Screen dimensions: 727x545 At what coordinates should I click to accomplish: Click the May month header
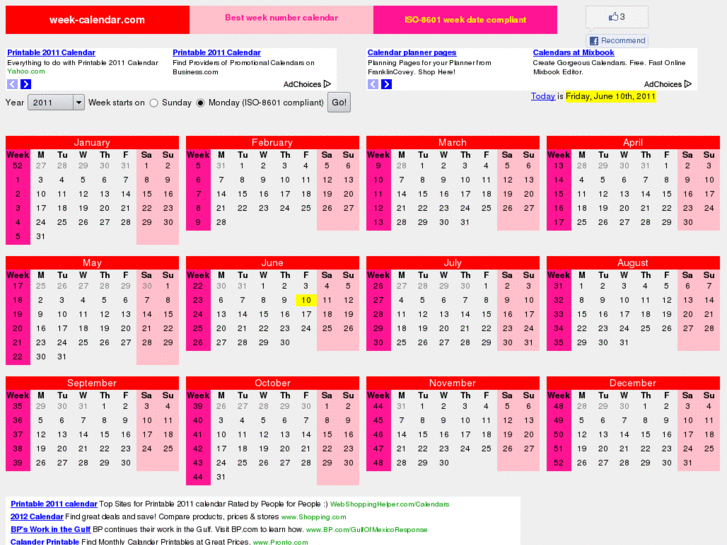(x=92, y=263)
